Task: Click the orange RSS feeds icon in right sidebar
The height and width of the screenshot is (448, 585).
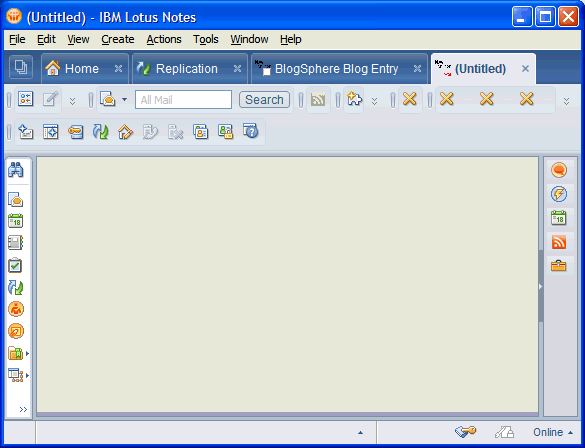Action: pyautogui.click(x=559, y=242)
